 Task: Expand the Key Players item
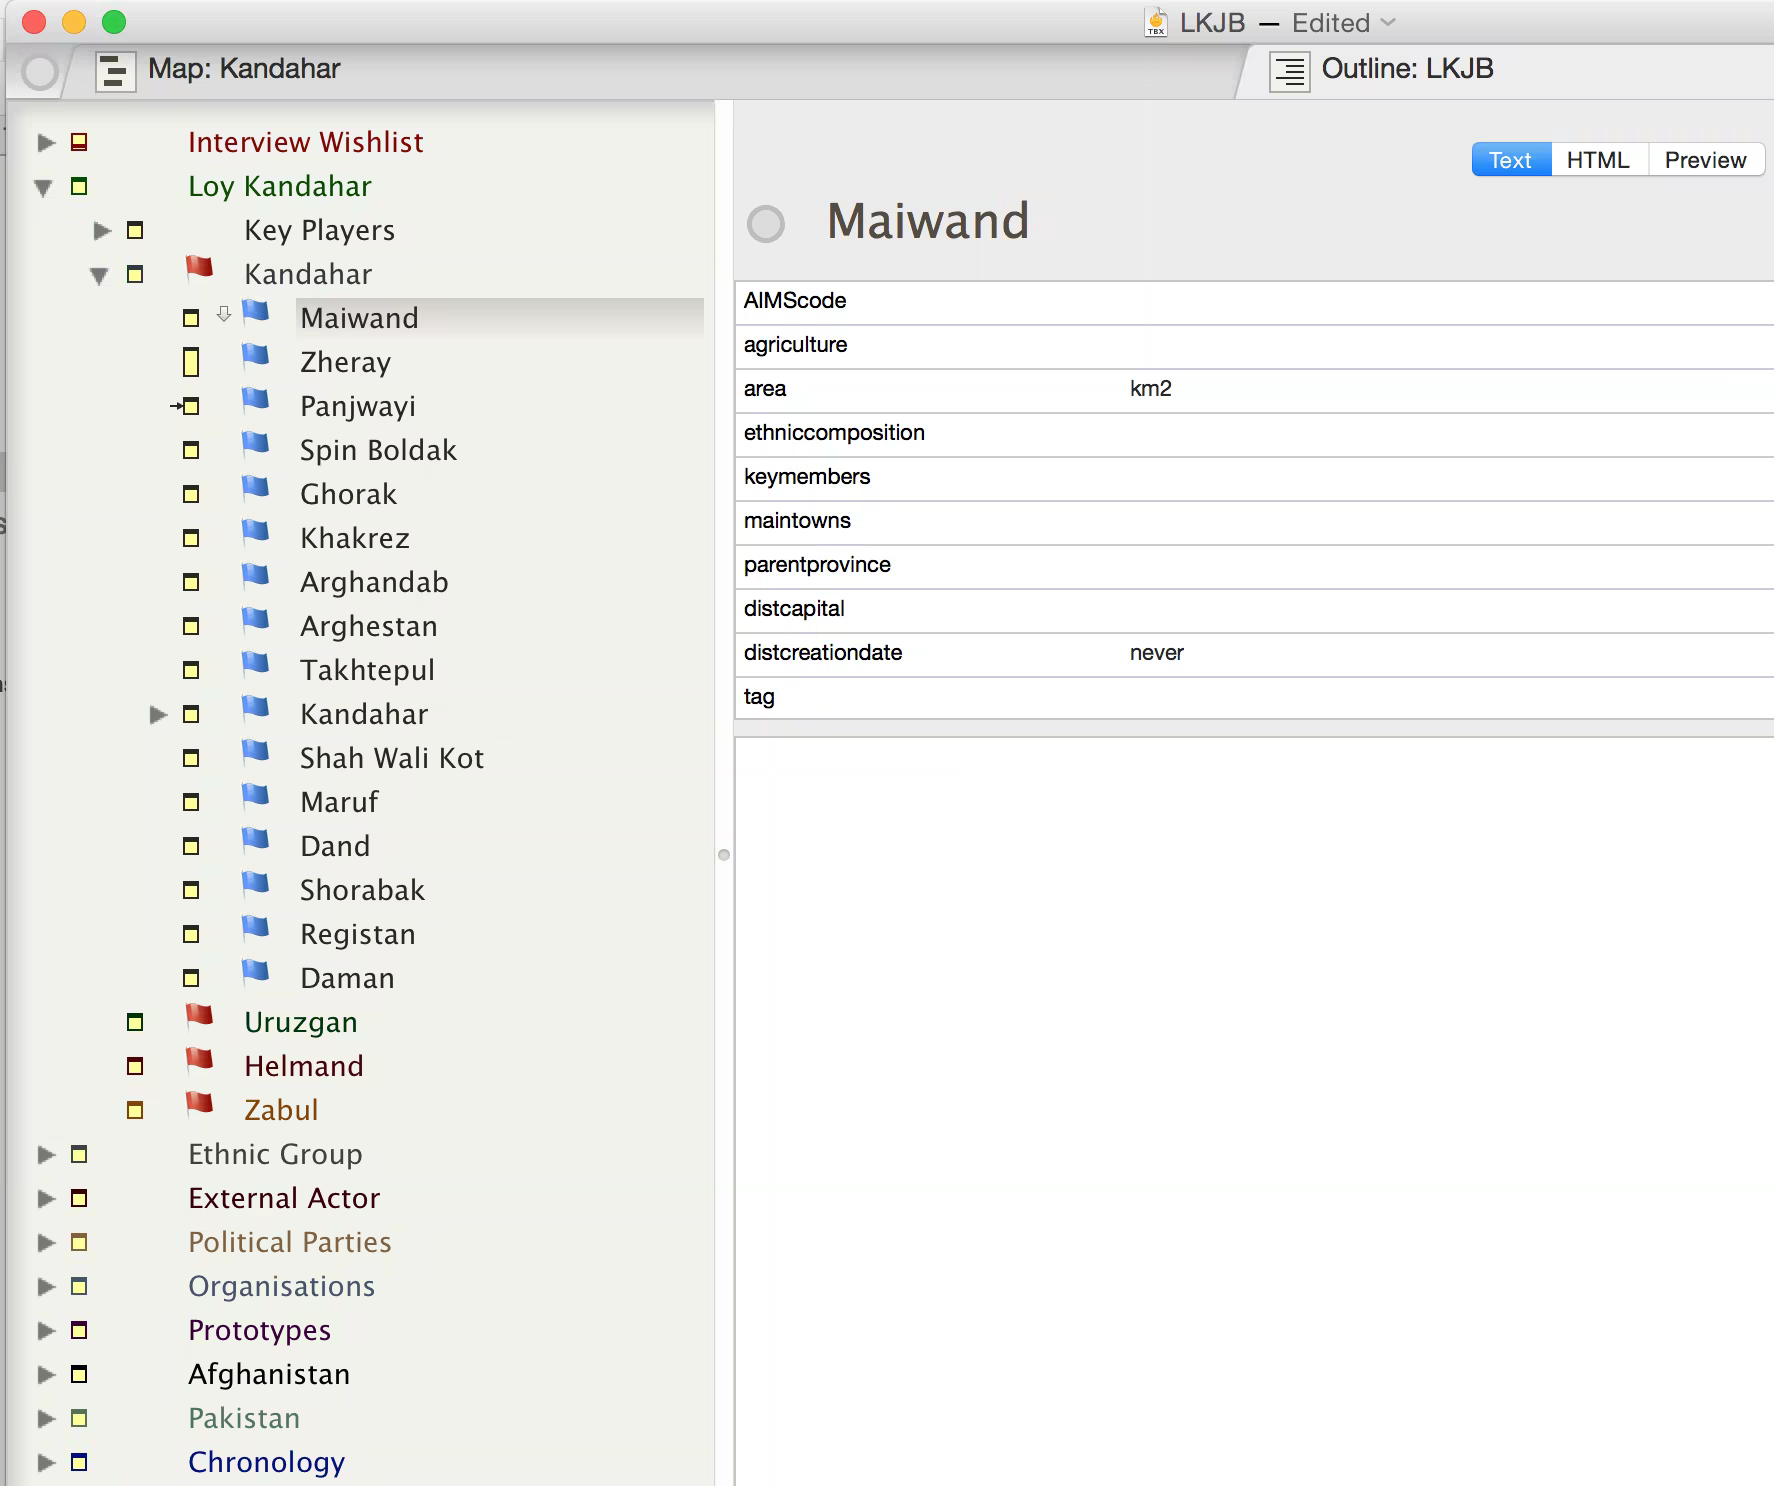tap(101, 231)
